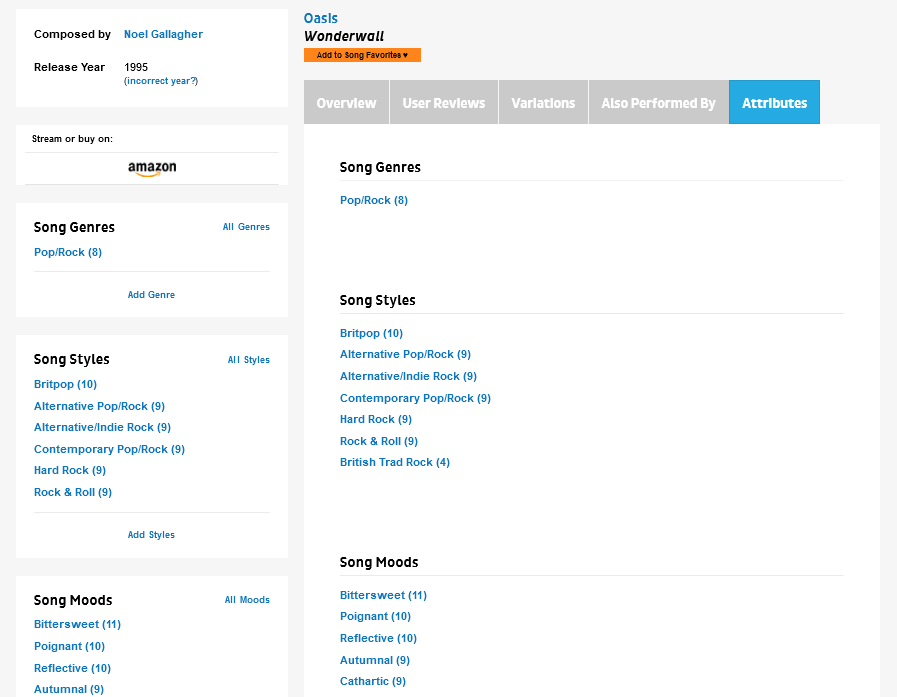Click the Attributes tab
Screen dimensions: 897x697
pos(774,103)
